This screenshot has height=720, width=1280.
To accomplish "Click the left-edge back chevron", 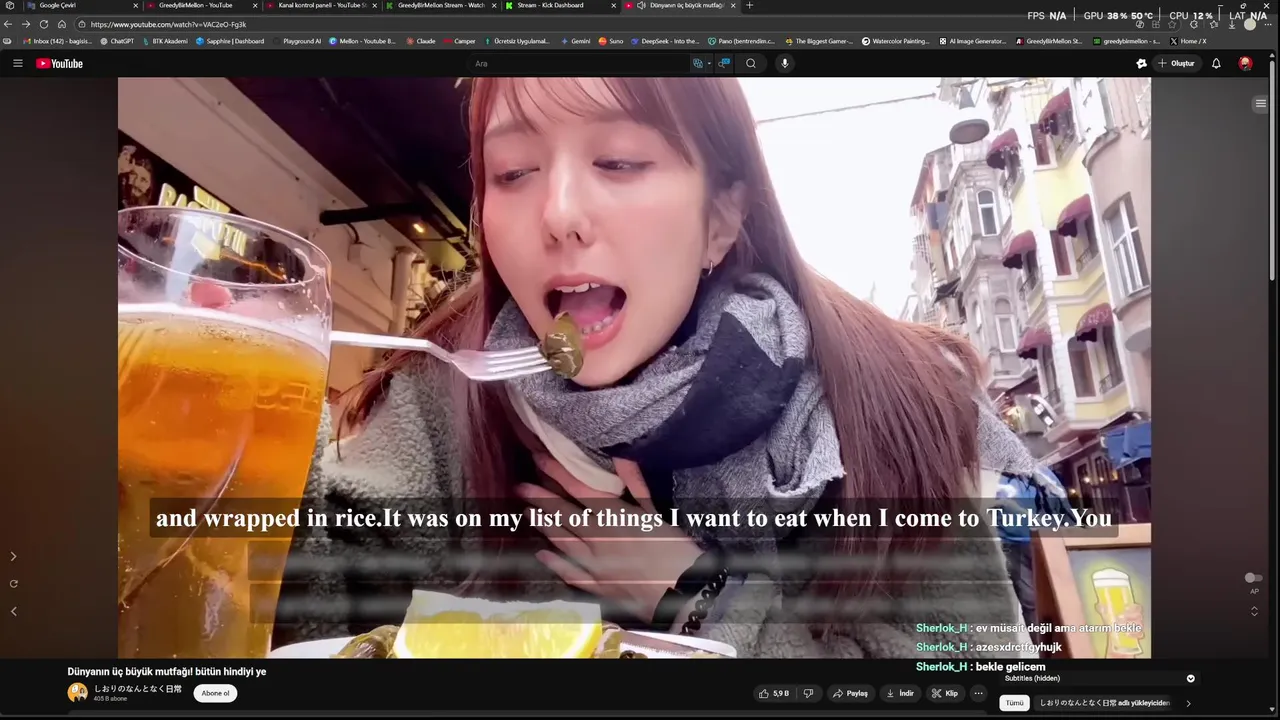I will tap(13, 611).
